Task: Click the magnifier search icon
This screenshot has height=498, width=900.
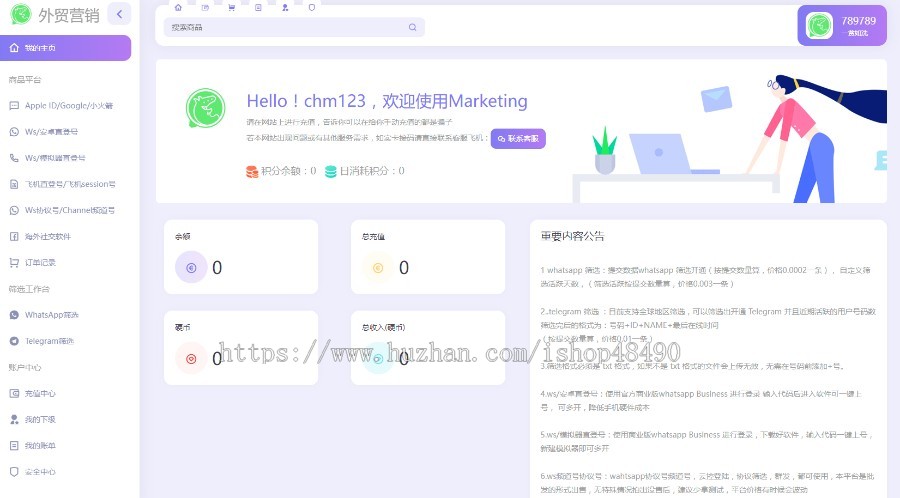Action: (412, 27)
